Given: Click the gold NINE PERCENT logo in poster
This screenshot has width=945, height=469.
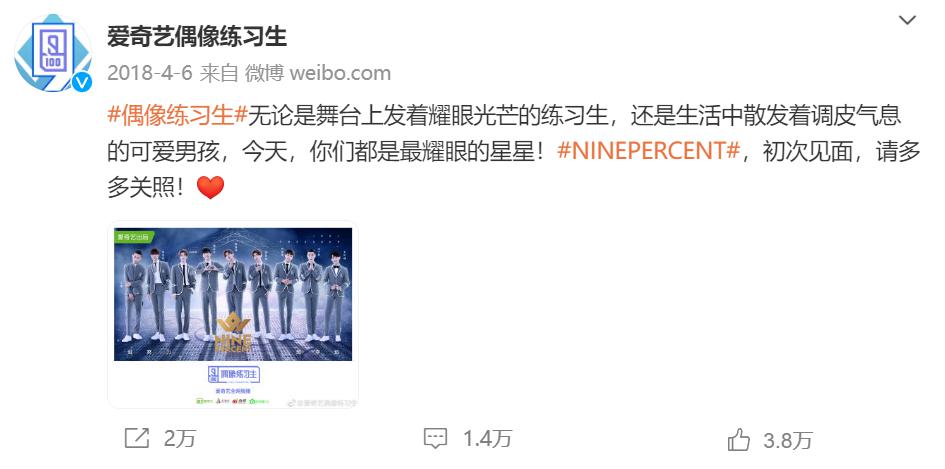Looking at the screenshot, I should pos(233,333).
